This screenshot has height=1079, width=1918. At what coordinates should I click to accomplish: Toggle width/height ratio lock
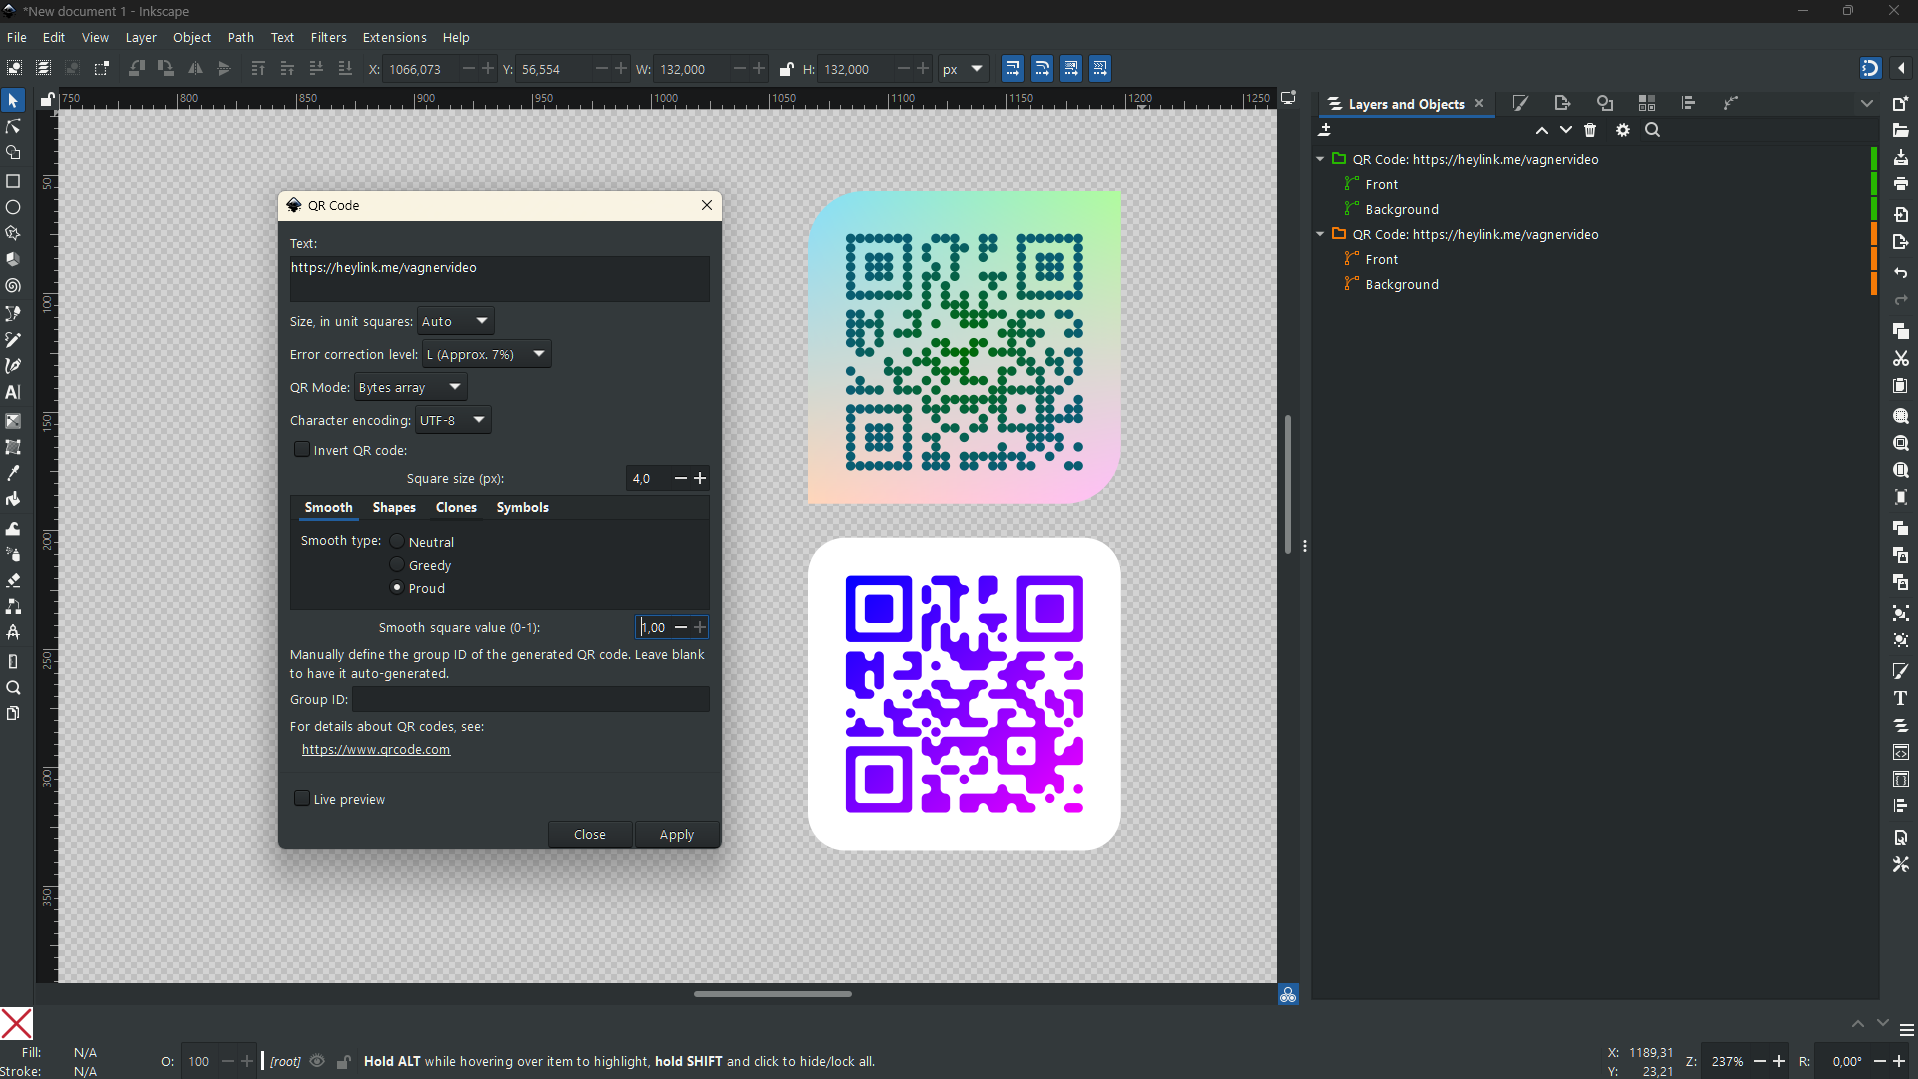pos(786,69)
